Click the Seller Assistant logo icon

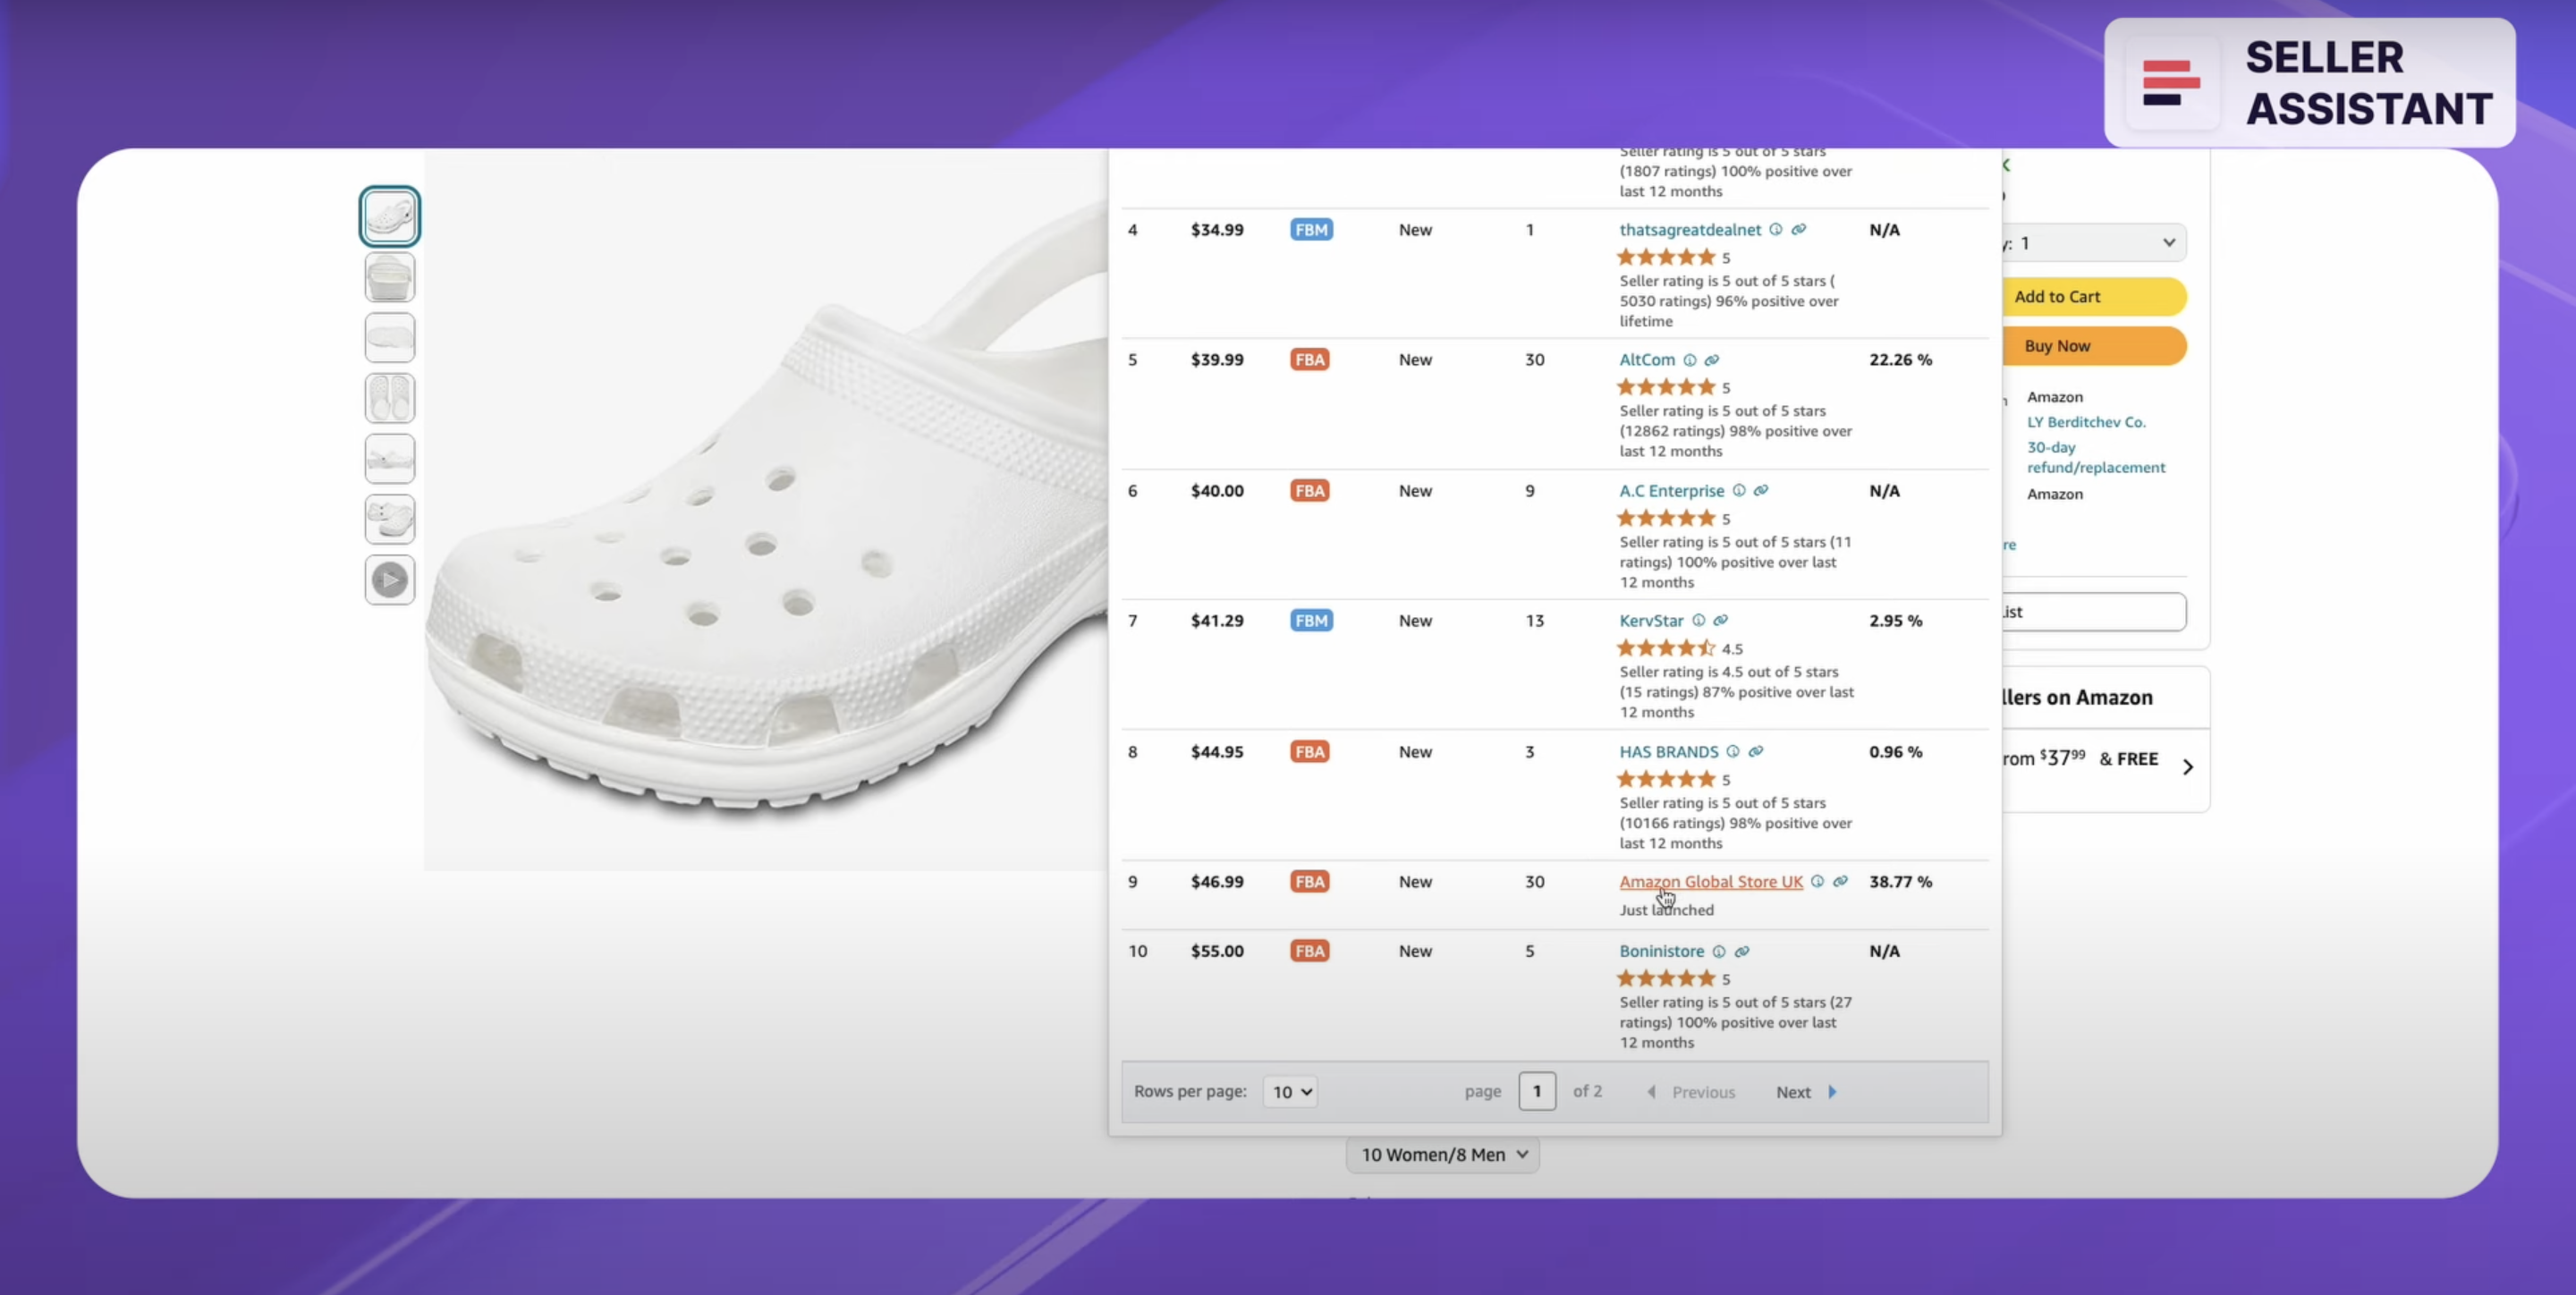click(2171, 82)
